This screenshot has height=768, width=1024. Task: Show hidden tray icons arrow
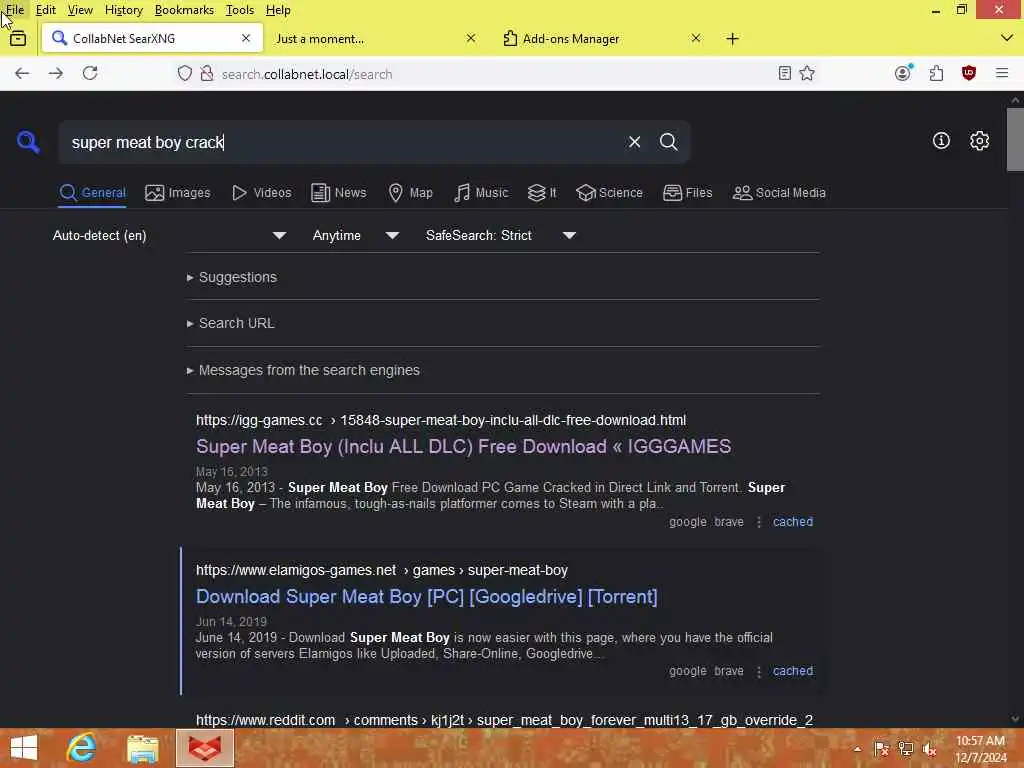click(x=857, y=749)
